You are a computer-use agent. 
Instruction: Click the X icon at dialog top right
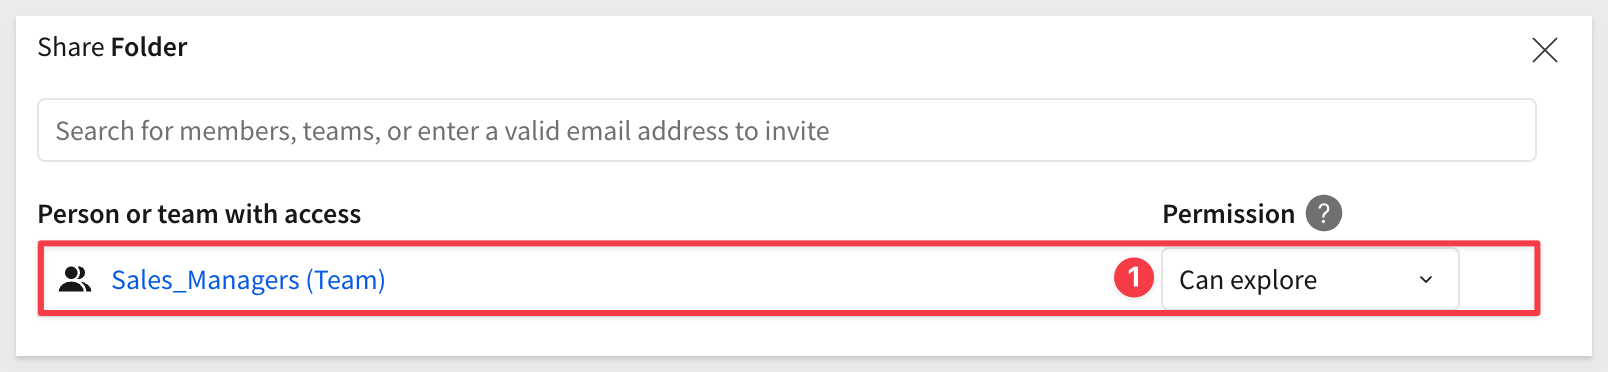(x=1544, y=50)
